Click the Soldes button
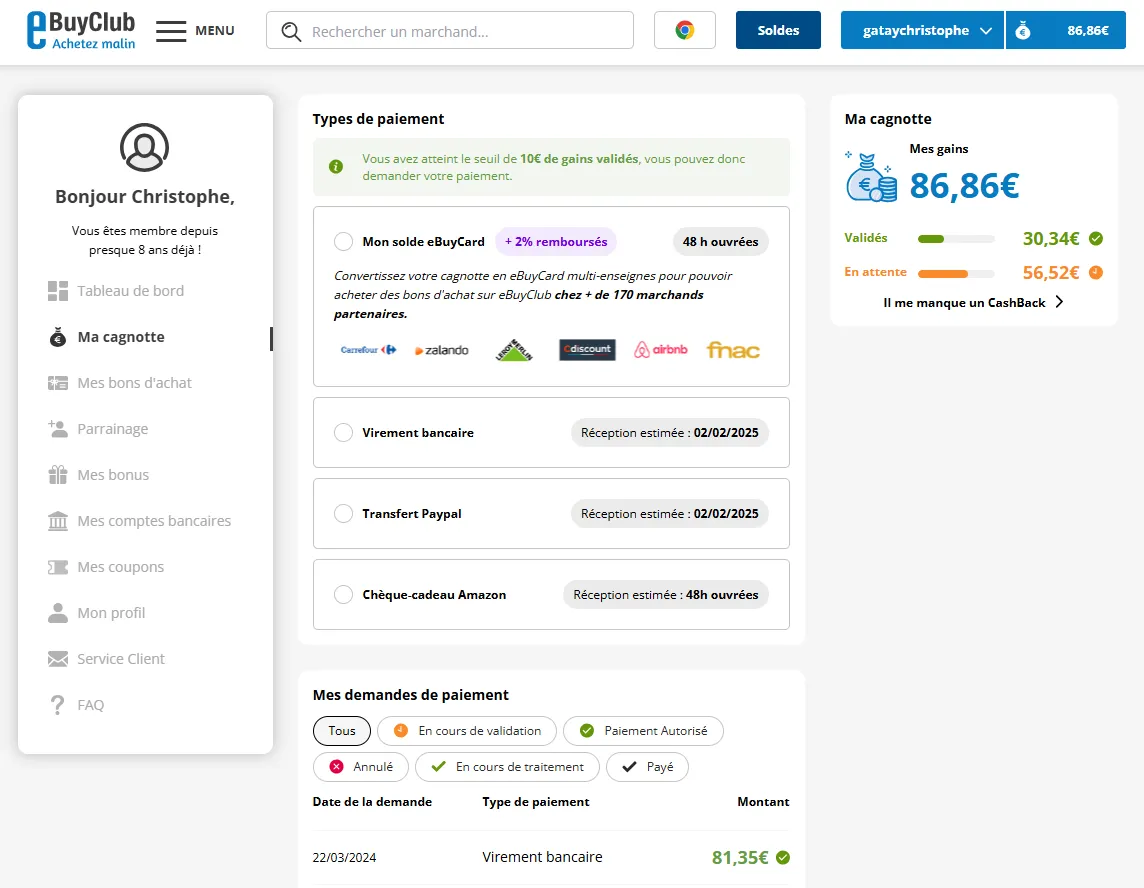 pos(778,31)
